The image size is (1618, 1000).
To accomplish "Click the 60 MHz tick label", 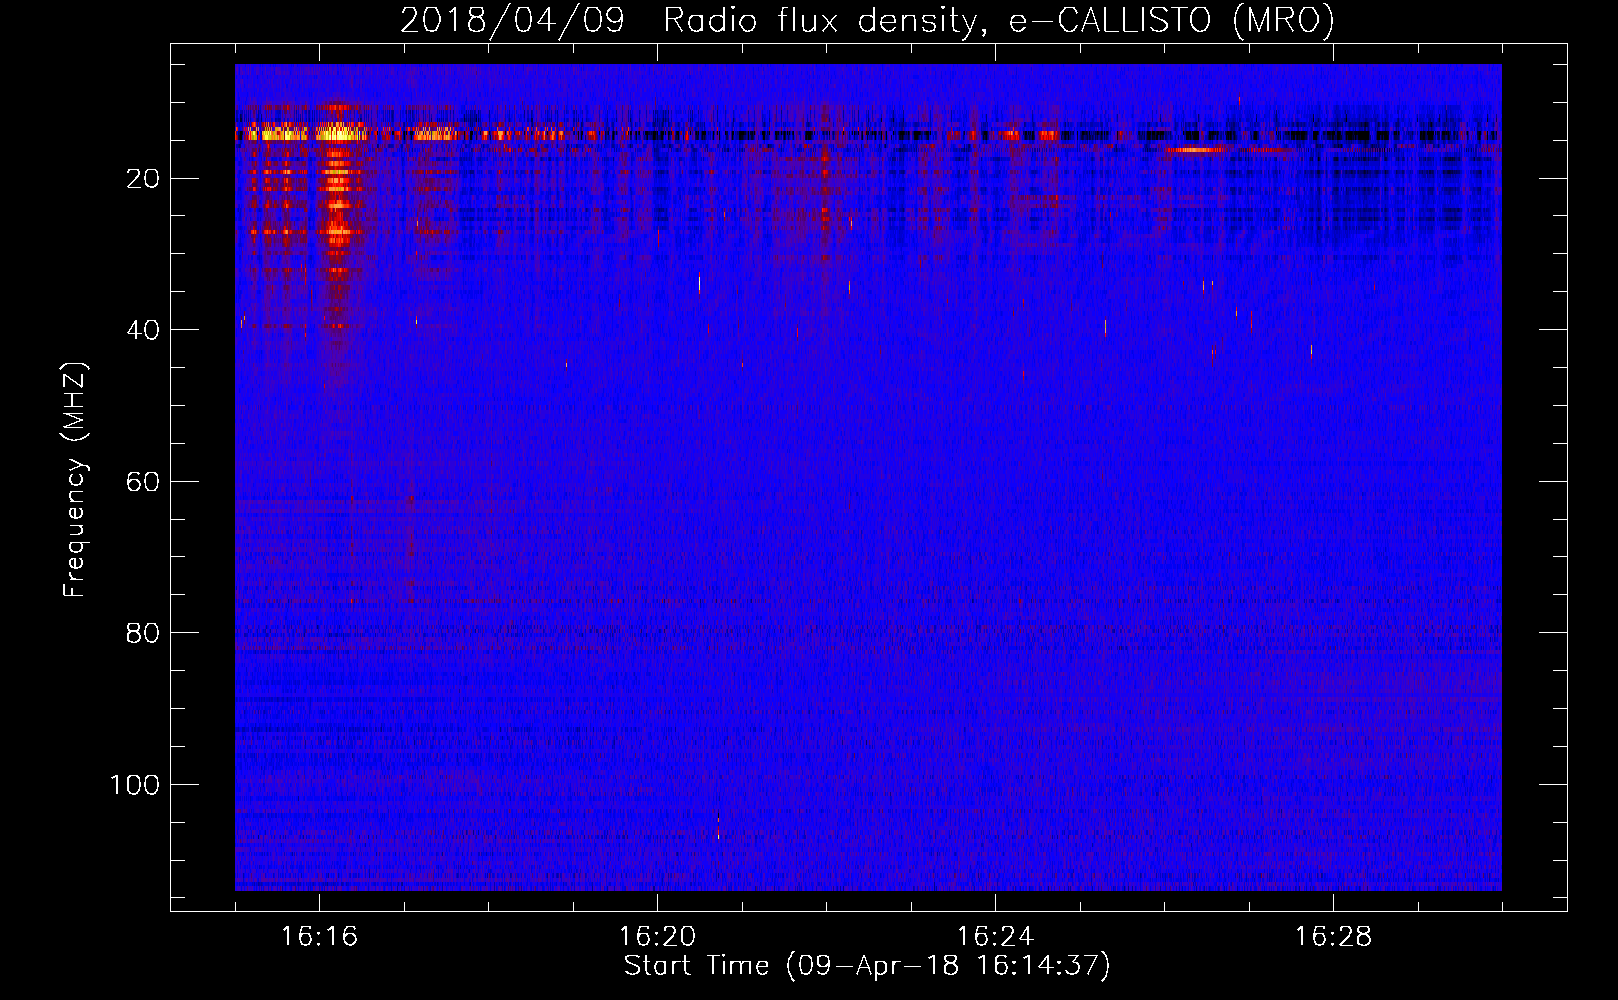I will pos(143,482).
